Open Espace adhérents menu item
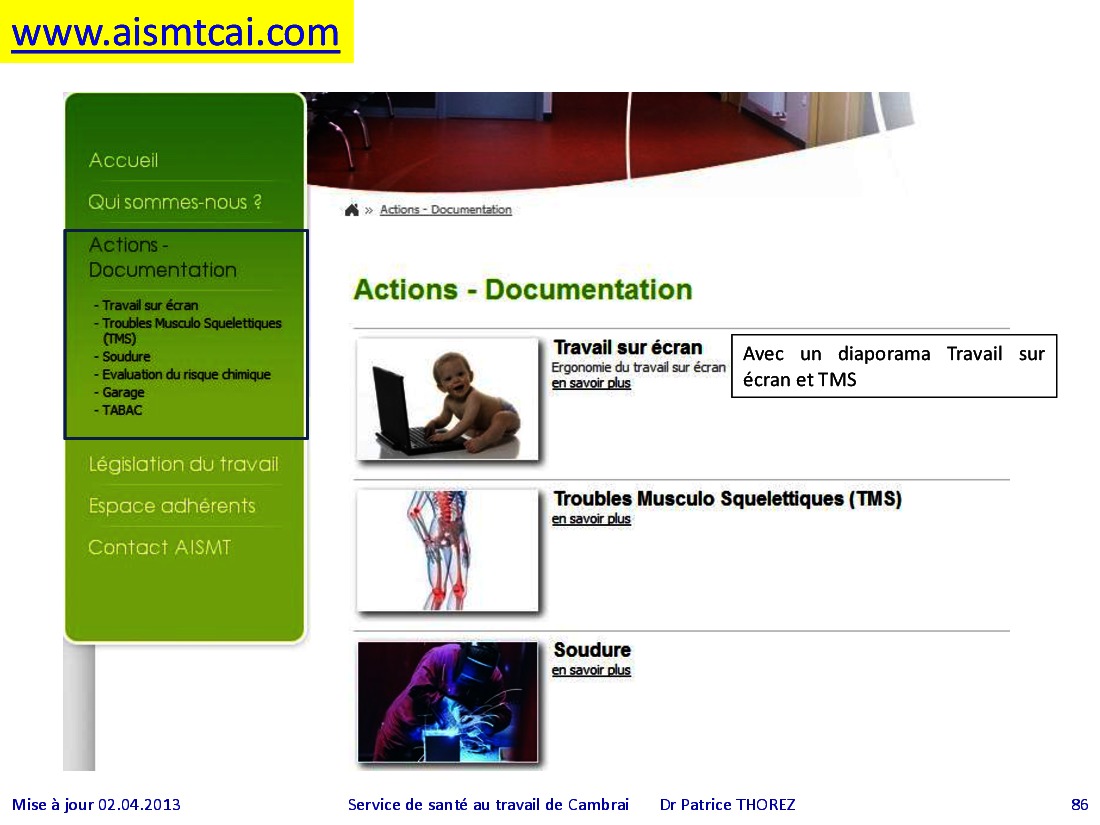The image size is (1100, 825). 172,506
